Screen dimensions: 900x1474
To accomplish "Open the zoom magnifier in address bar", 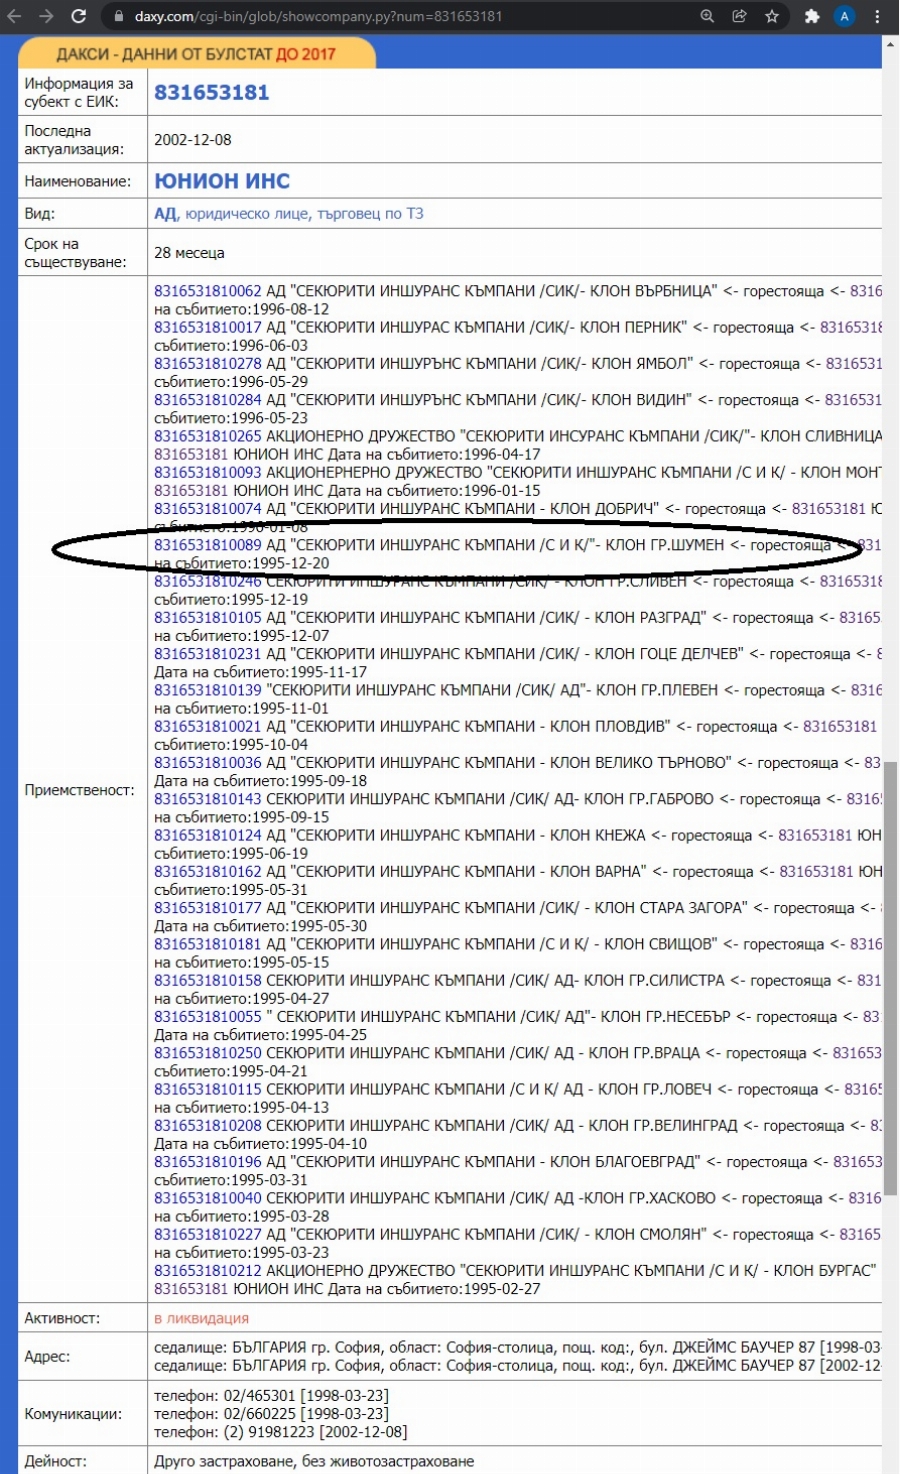I will 707,16.
